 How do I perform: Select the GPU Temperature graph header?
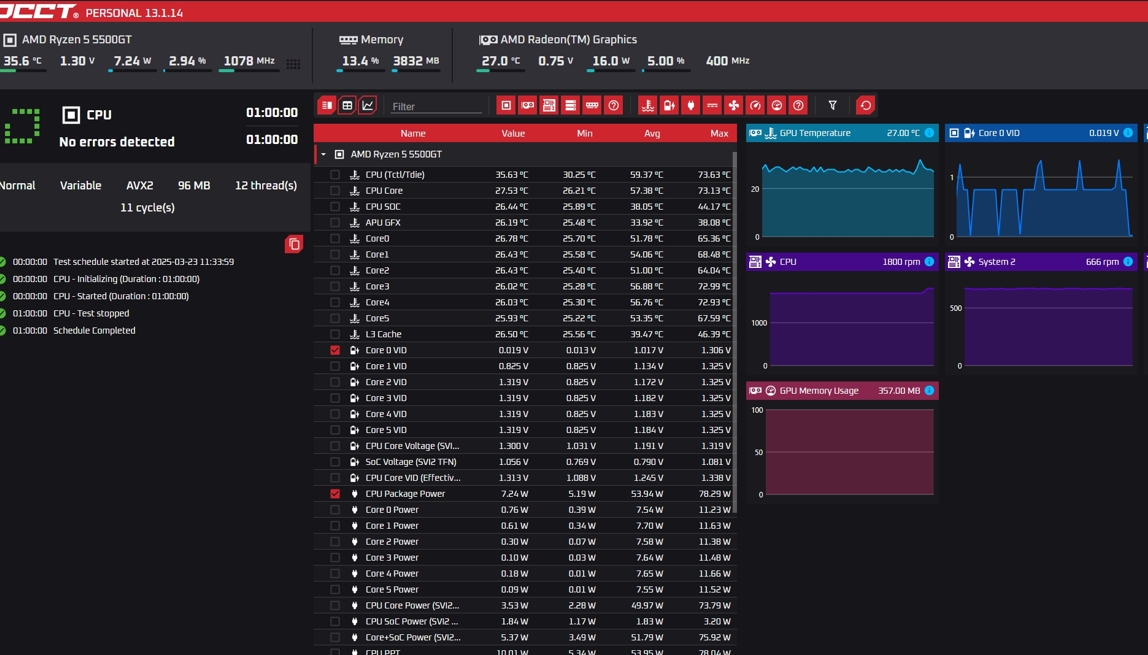coord(842,132)
